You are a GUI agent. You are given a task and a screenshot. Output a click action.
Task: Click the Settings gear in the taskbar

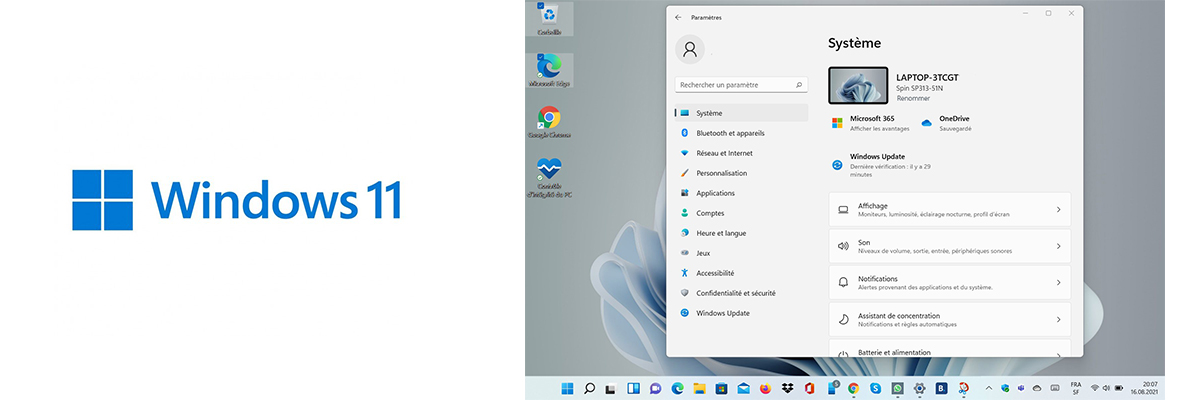(x=919, y=388)
